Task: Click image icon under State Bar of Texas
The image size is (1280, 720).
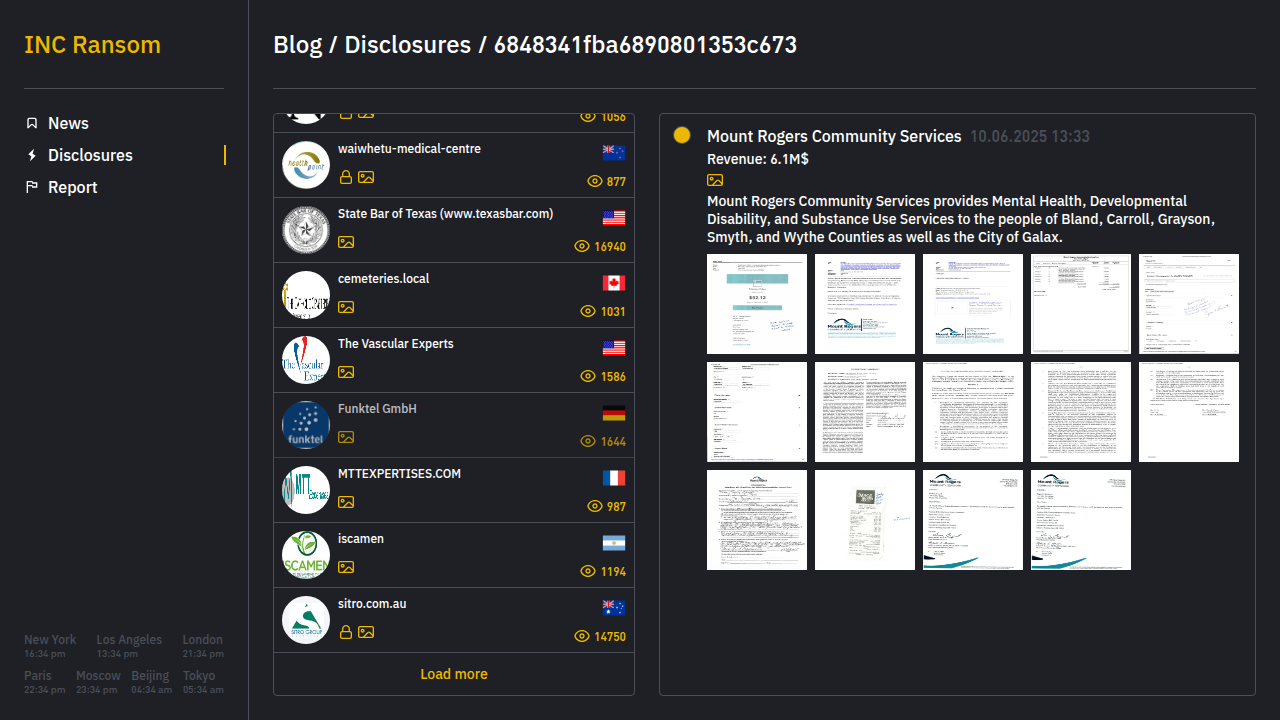Action: (346, 242)
